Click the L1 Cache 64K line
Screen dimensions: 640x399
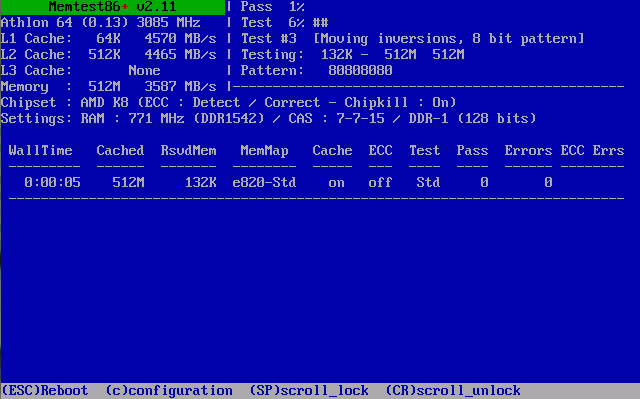(x=108, y=39)
